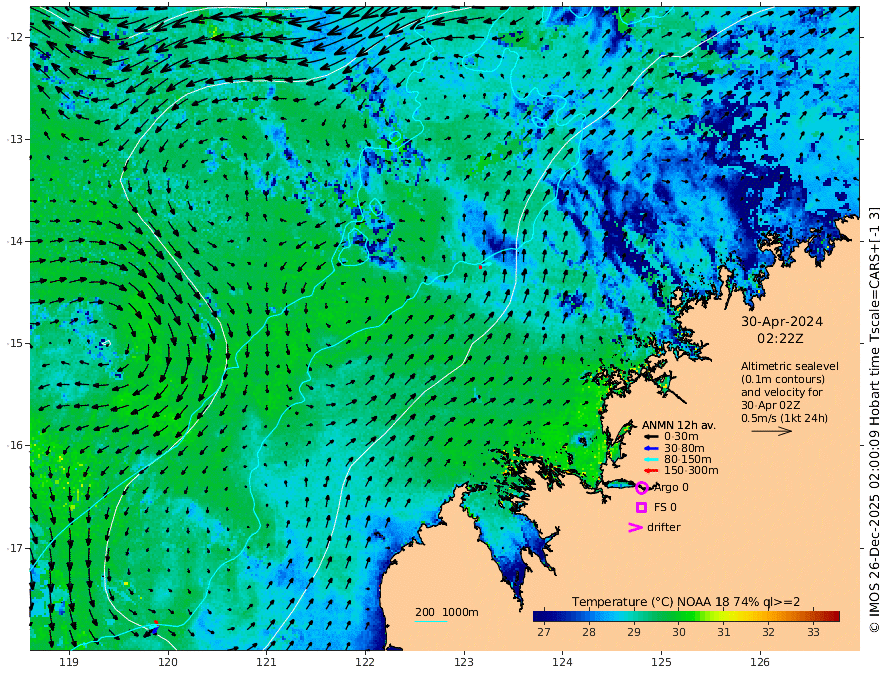Screen dimensions: 880x680
Task: Click the "30-80m" depth label
Action: click(684, 448)
